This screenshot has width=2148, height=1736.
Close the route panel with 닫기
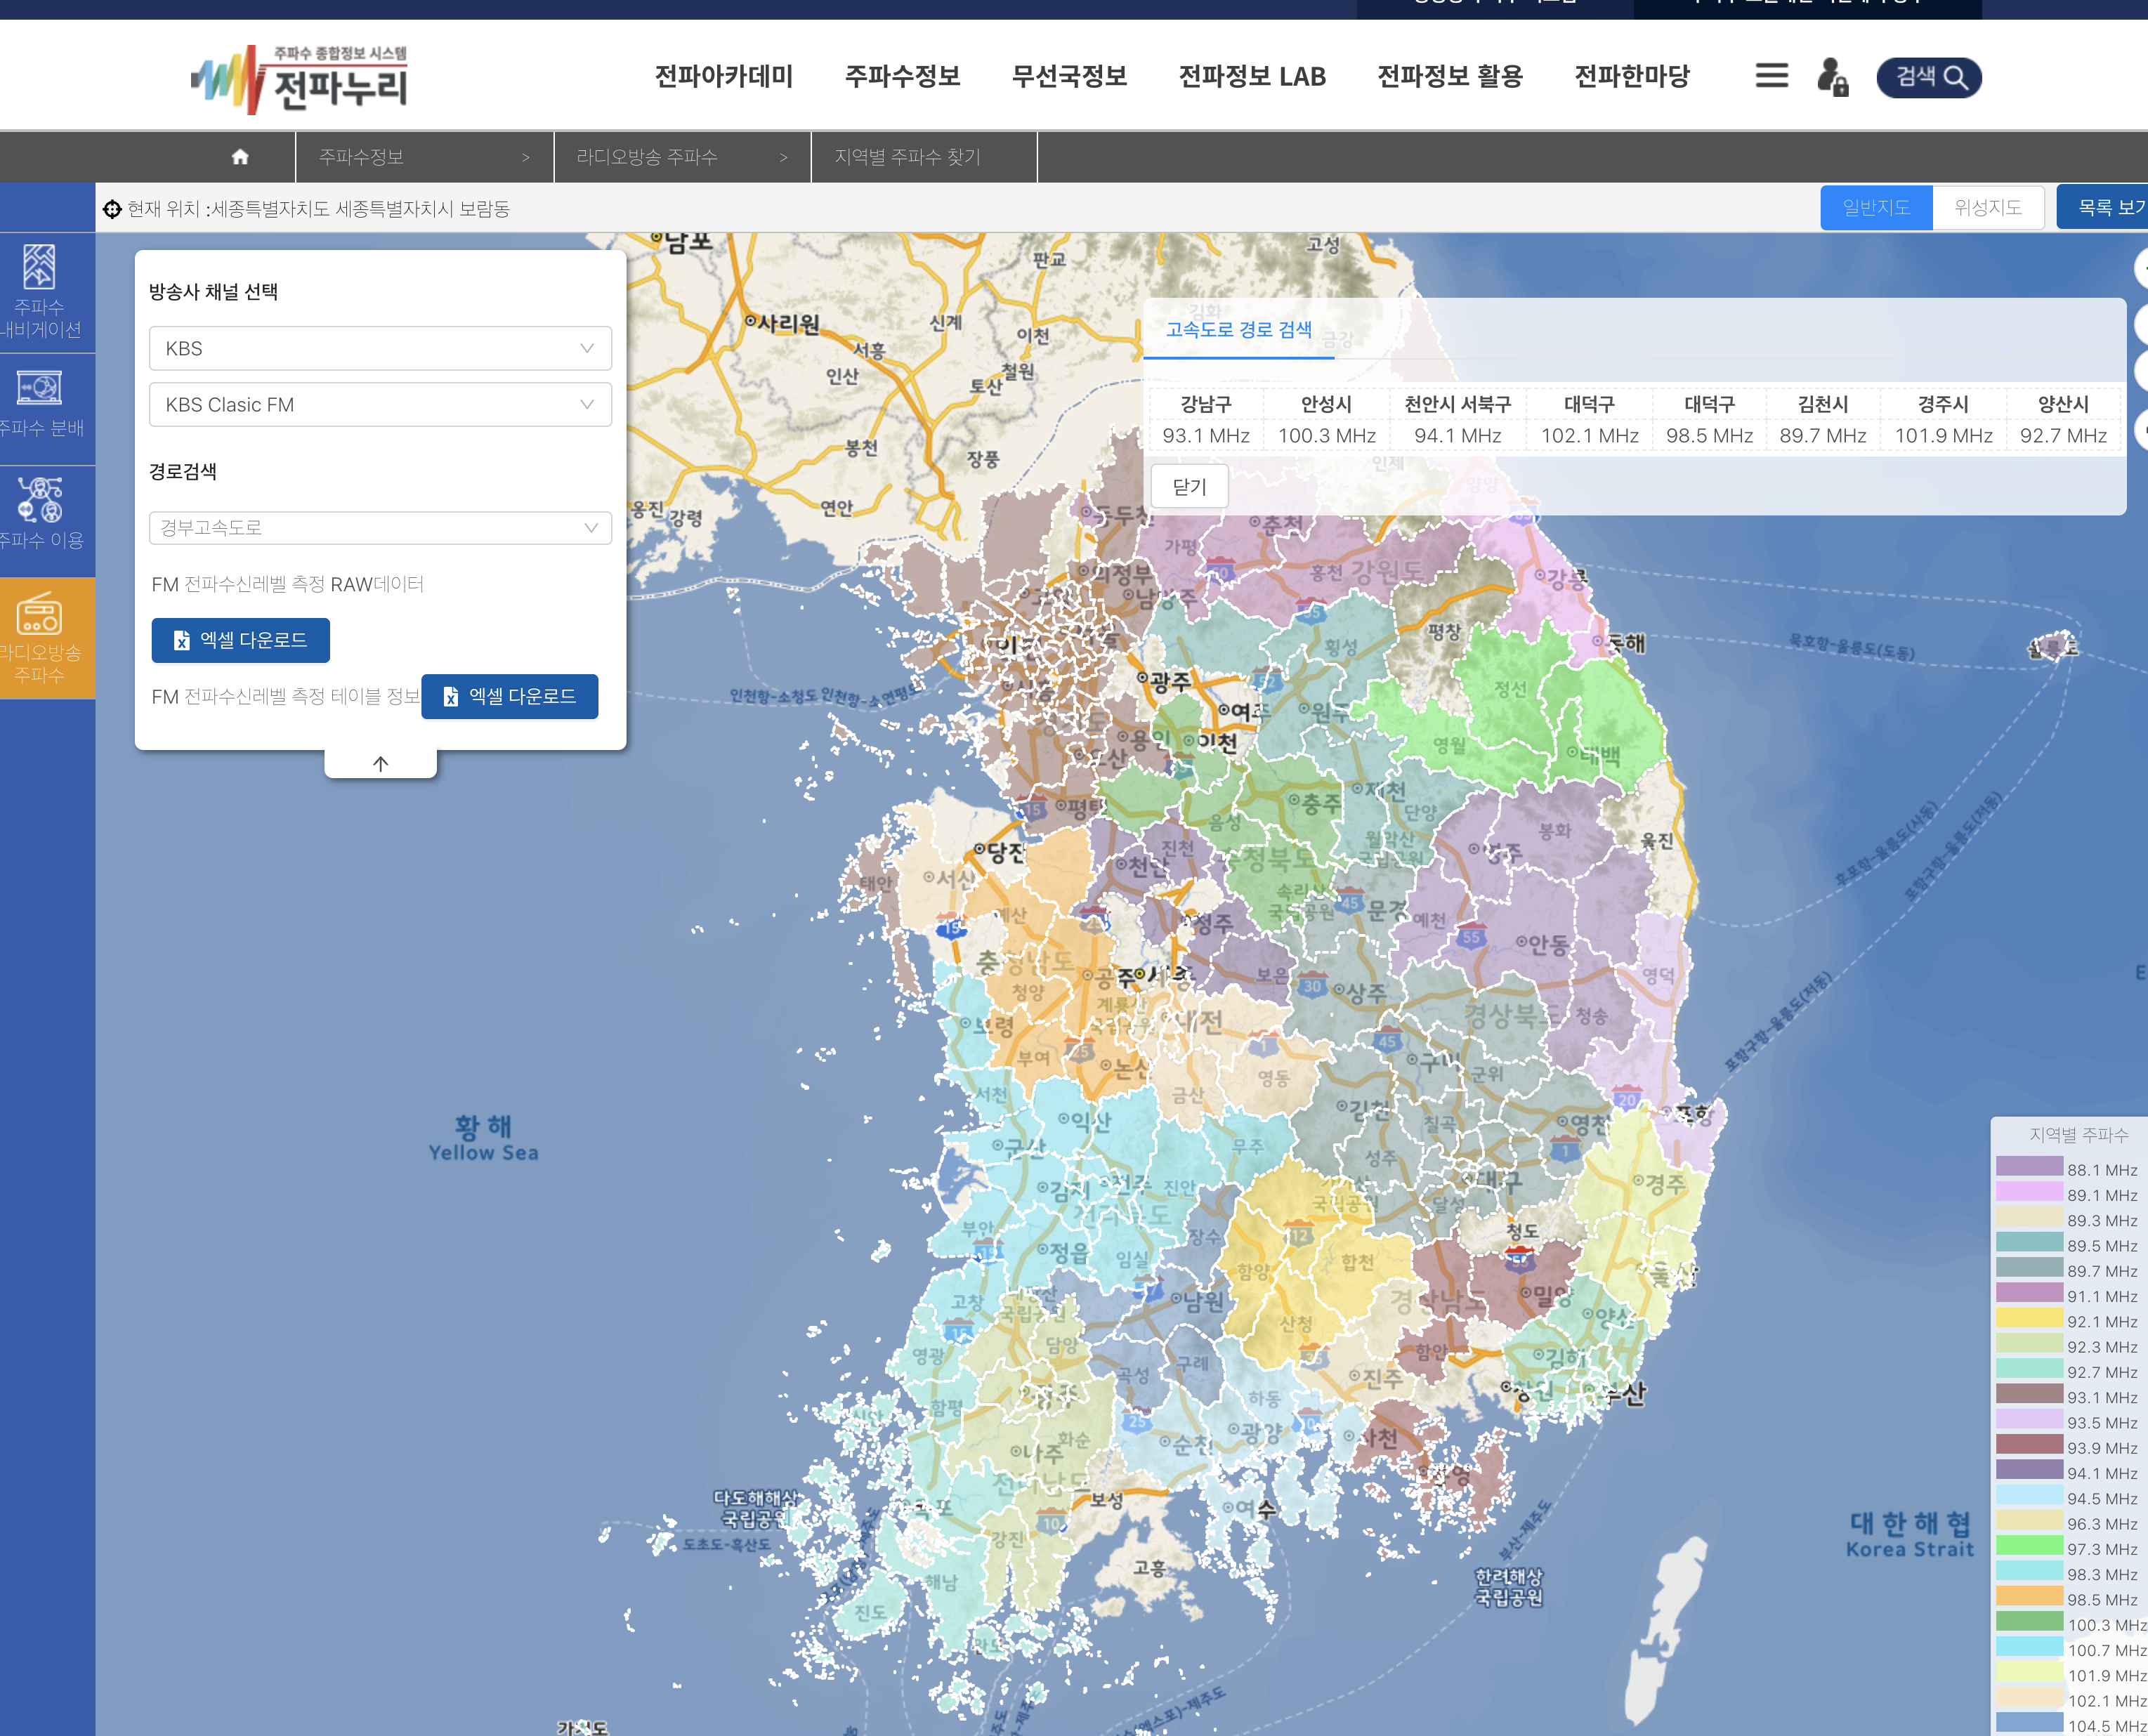pyautogui.click(x=1189, y=486)
